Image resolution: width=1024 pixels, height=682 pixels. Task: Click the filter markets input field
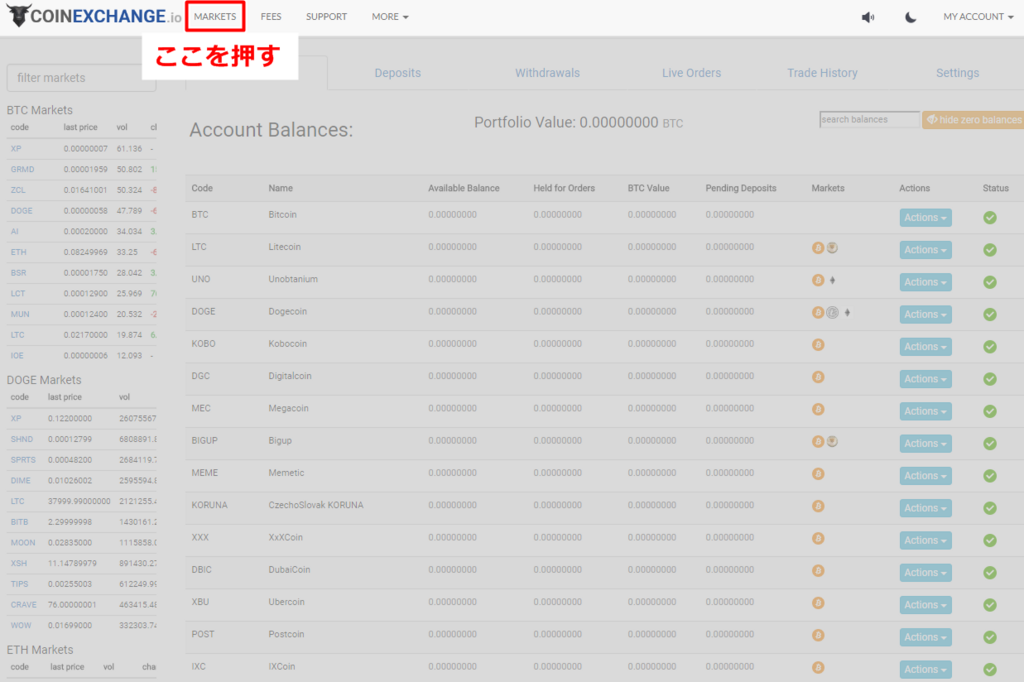(82, 78)
